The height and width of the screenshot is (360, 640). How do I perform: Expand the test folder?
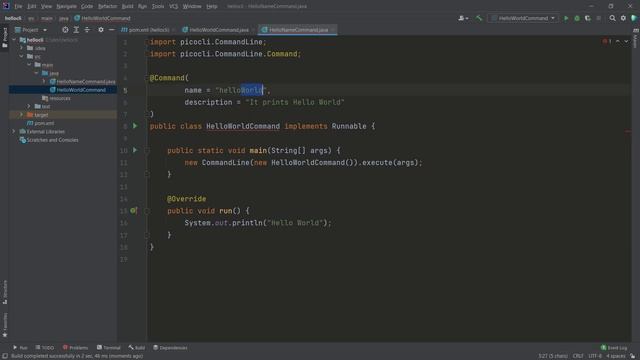pyautogui.click(x=29, y=107)
